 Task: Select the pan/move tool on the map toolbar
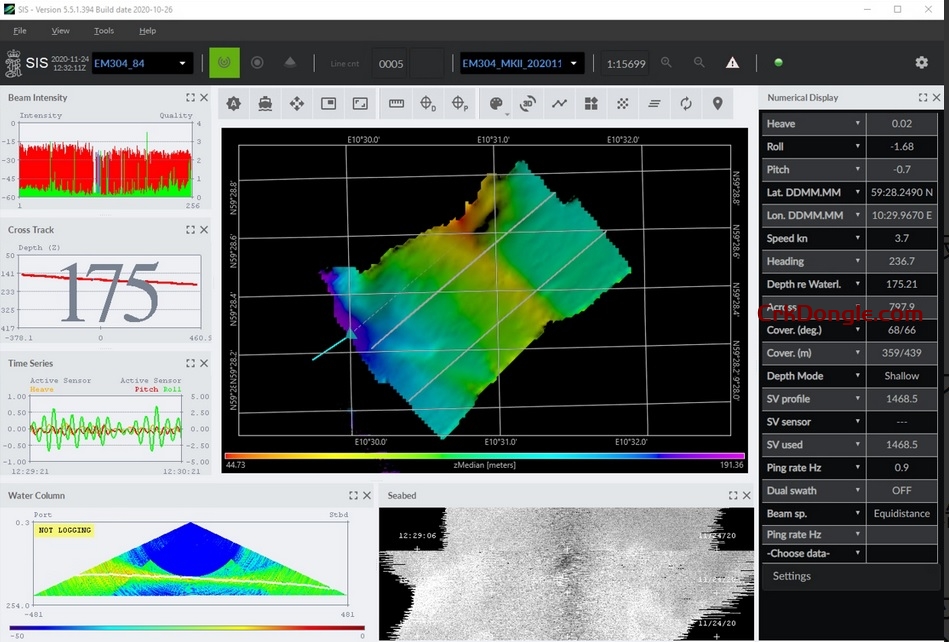pos(296,103)
